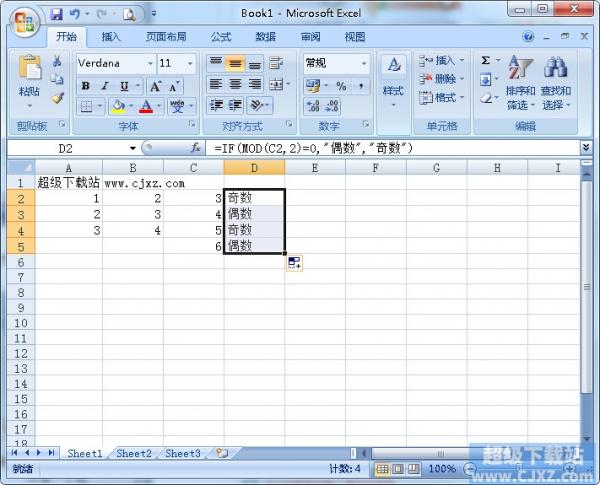Viewport: 600px width, 485px height.
Task: Toggle bottom vertical alignment
Action: coord(255,63)
